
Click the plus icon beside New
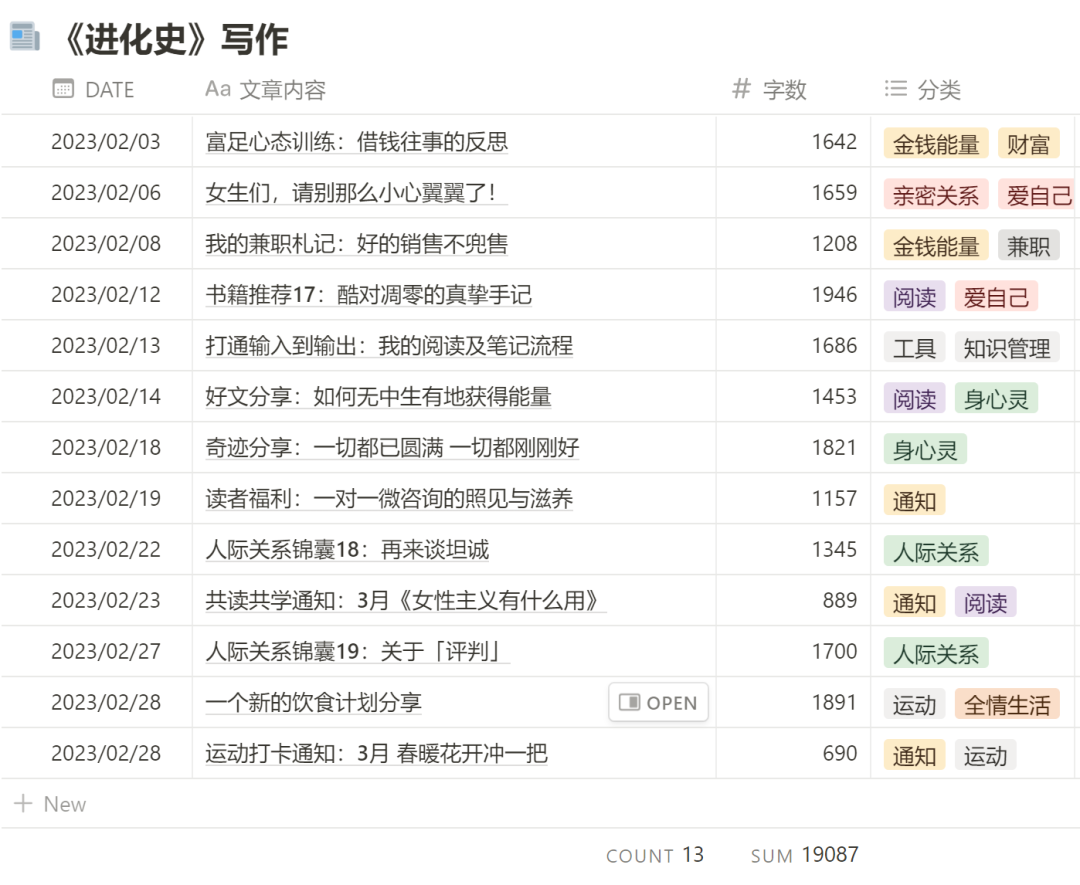coord(23,803)
